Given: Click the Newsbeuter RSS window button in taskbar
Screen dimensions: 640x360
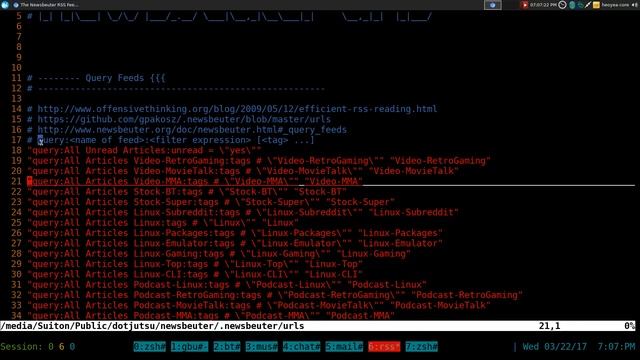Looking at the screenshot, I should (46, 5).
